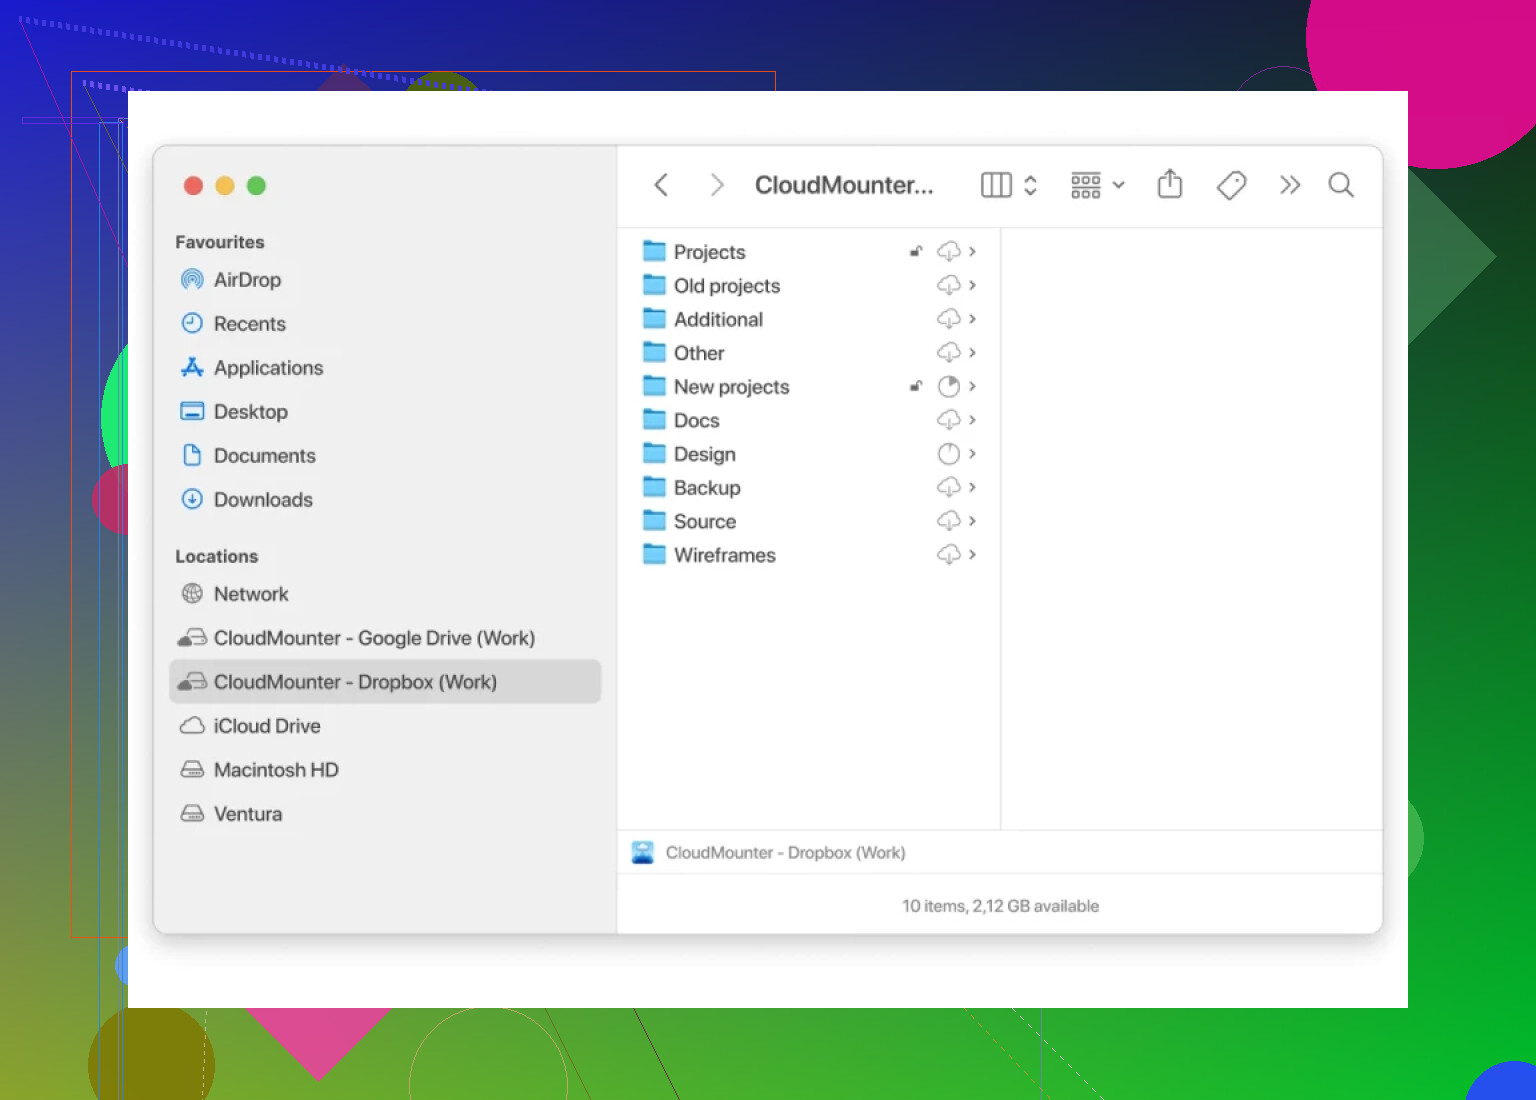Select Macintosh HD volume
This screenshot has height=1100, width=1536.
point(385,770)
